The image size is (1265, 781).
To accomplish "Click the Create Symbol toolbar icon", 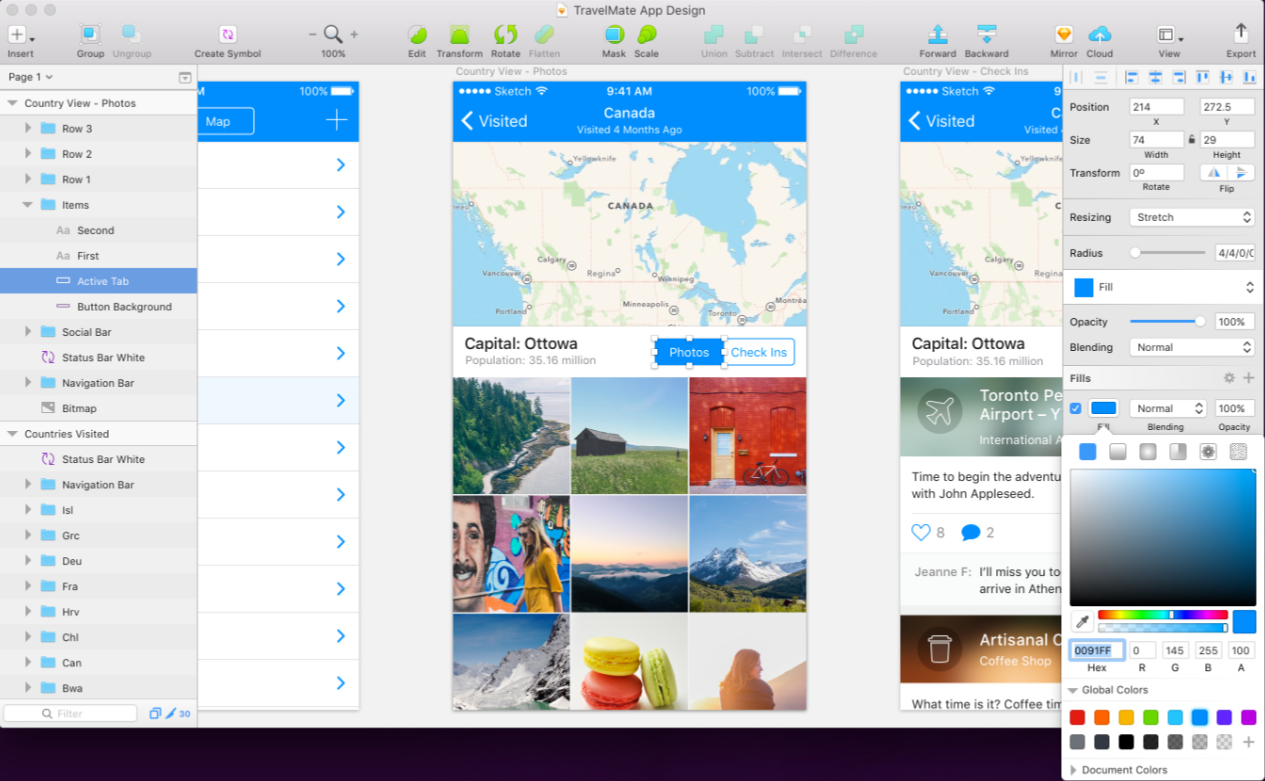I will click(x=228, y=34).
